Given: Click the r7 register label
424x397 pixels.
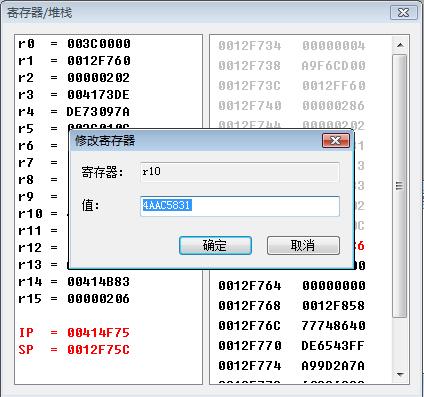Looking at the screenshot, I should [26, 163].
